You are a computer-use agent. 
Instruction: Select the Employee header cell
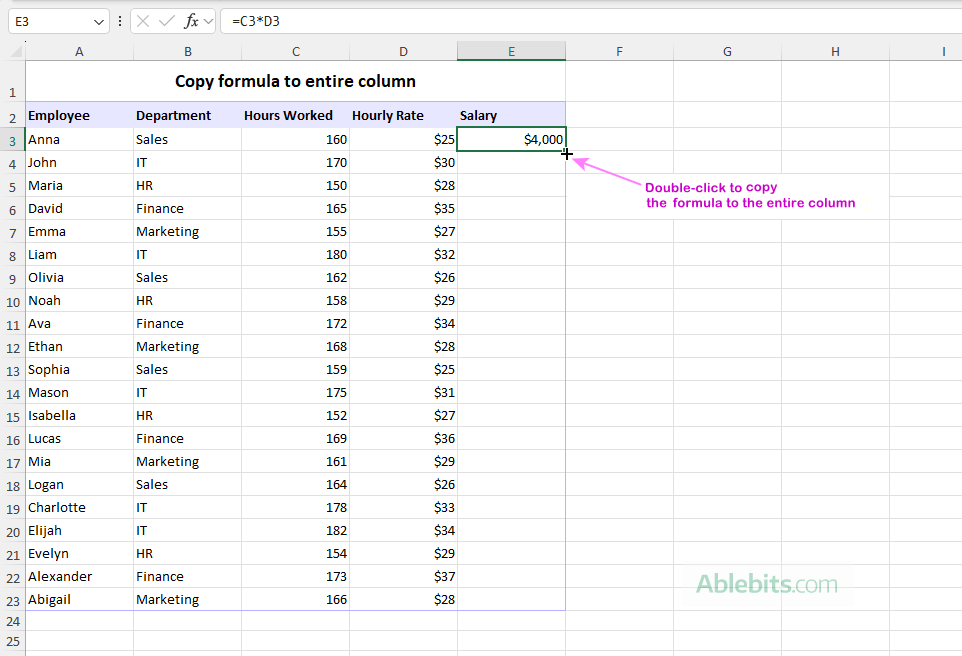(79, 115)
